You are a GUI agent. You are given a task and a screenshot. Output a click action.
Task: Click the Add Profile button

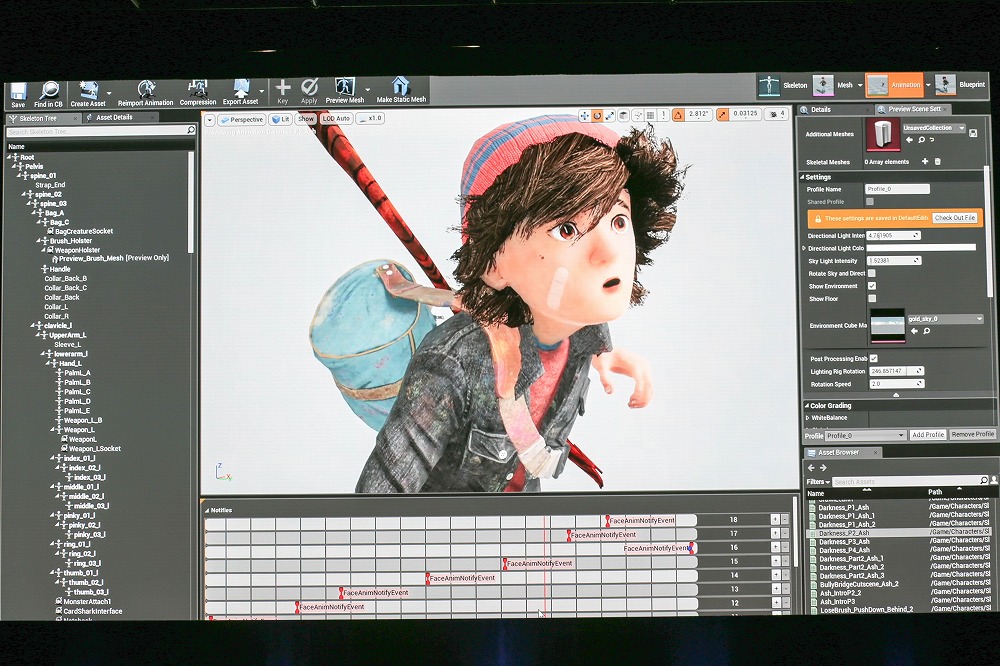point(927,434)
